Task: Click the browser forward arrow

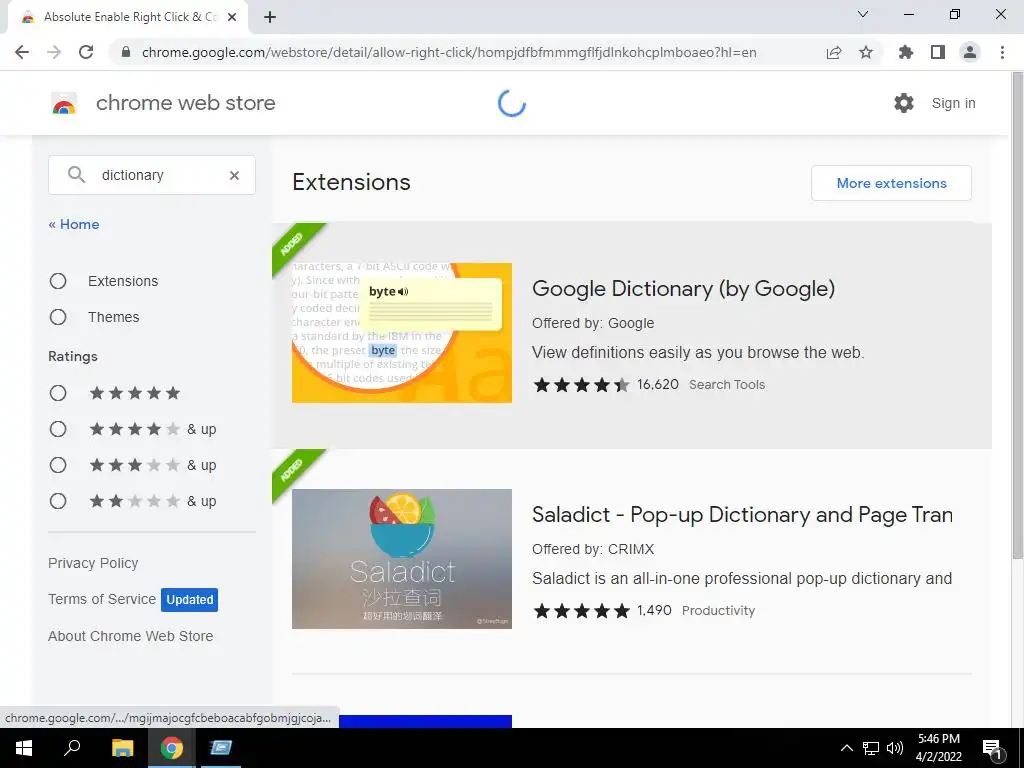Action: (x=54, y=52)
